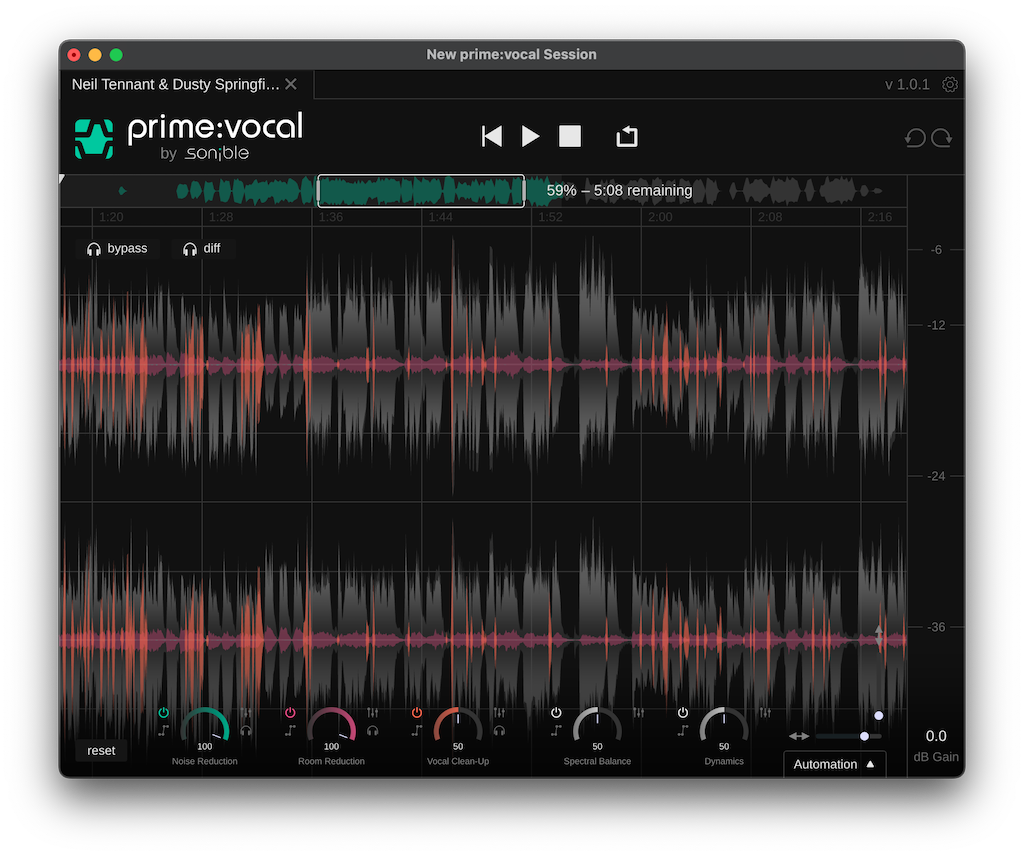Click the prime:vocal sonible logo

pyautogui.click(x=189, y=136)
